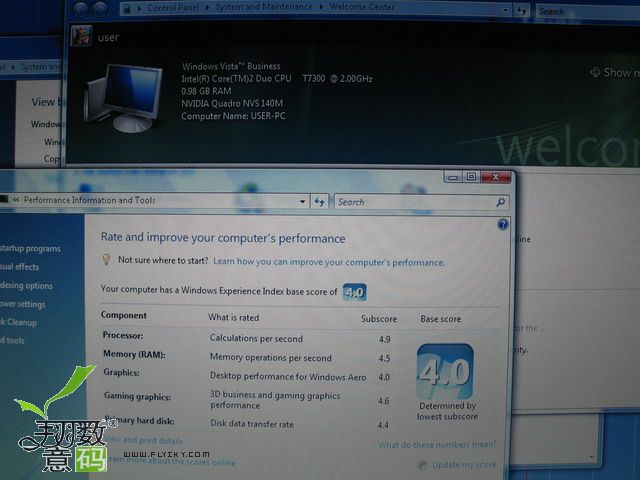The image size is (640, 480).
Task: Click the light bulb tip icon
Action: tap(106, 260)
